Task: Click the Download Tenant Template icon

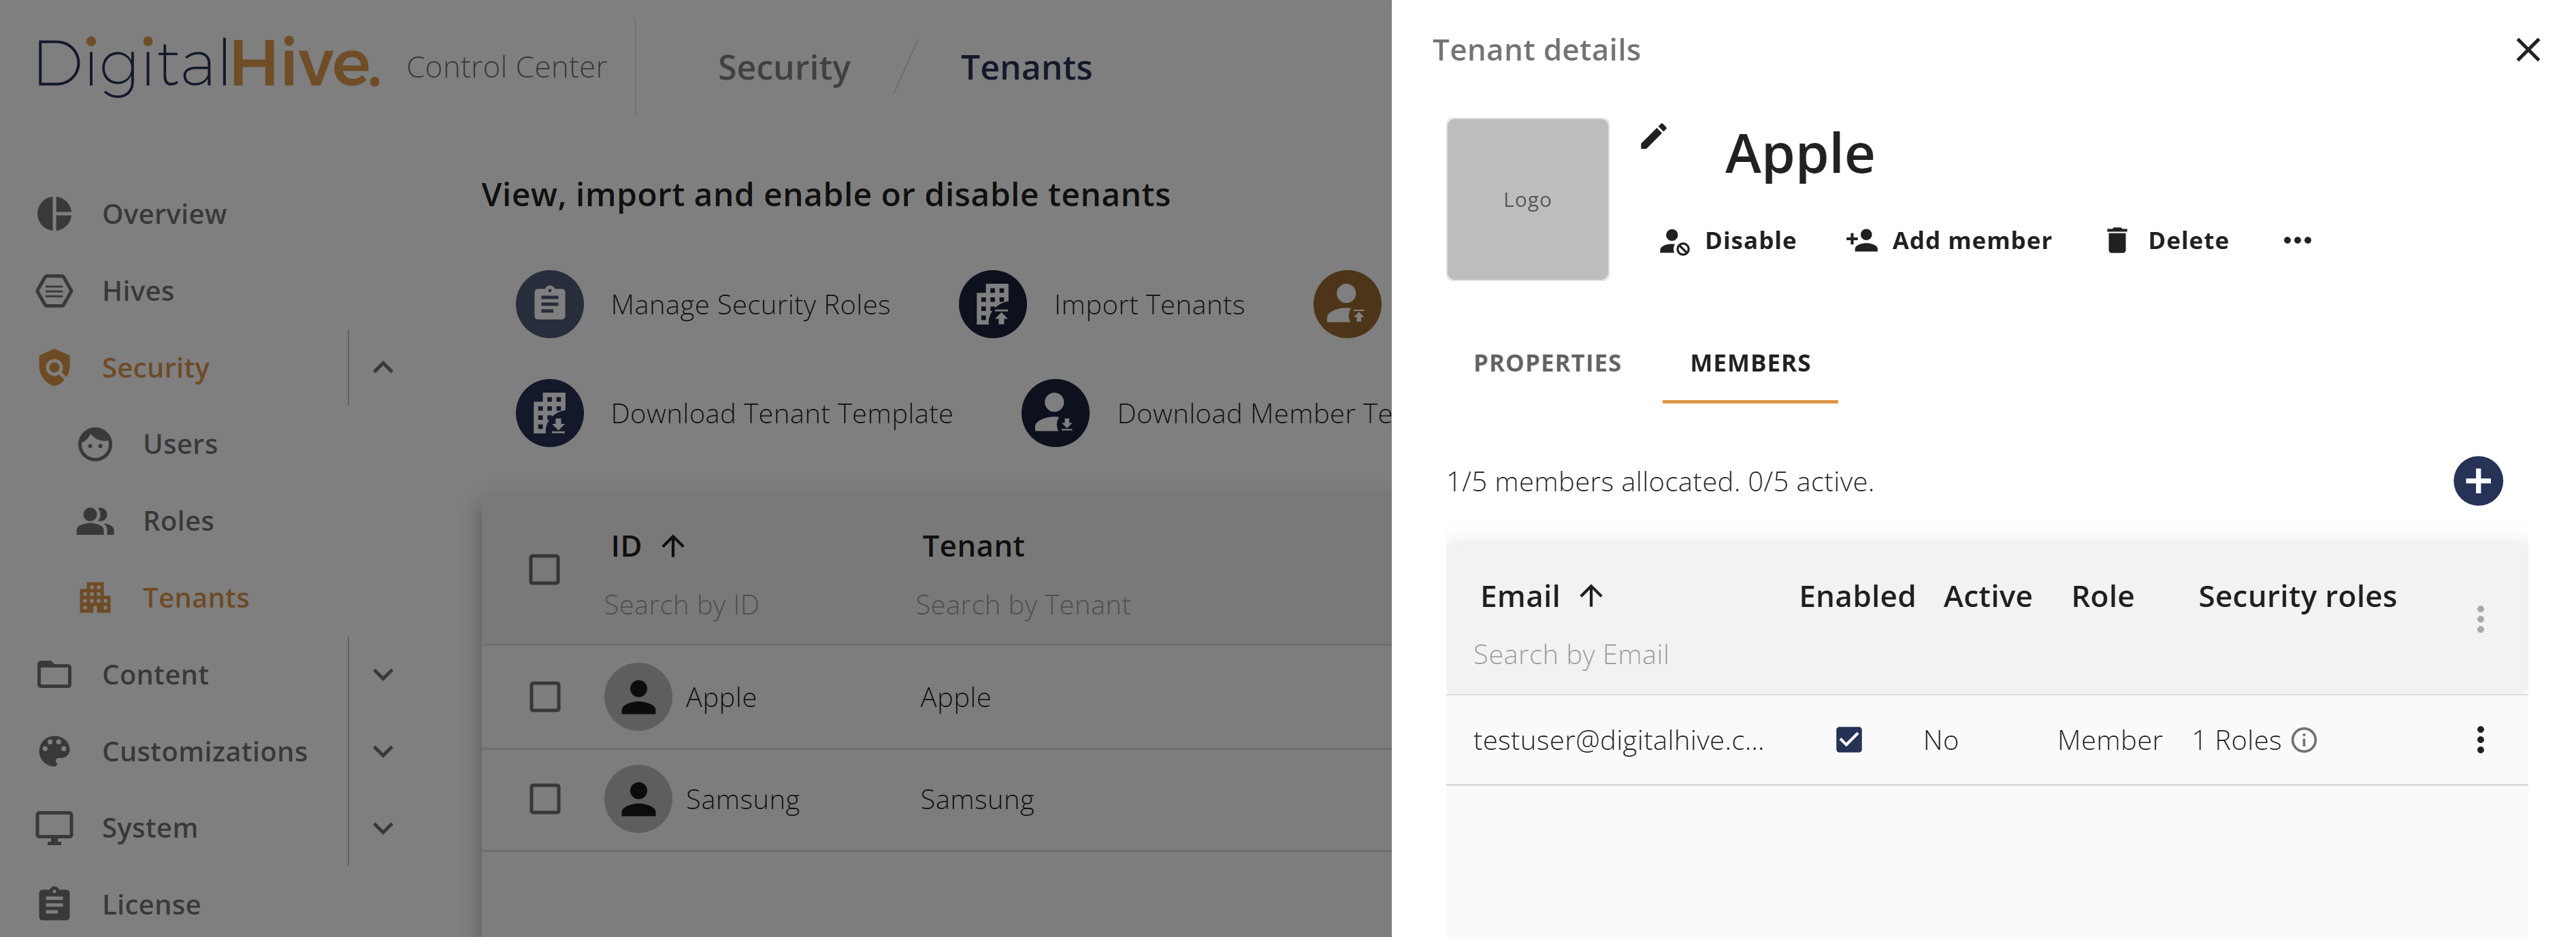Action: (549, 413)
